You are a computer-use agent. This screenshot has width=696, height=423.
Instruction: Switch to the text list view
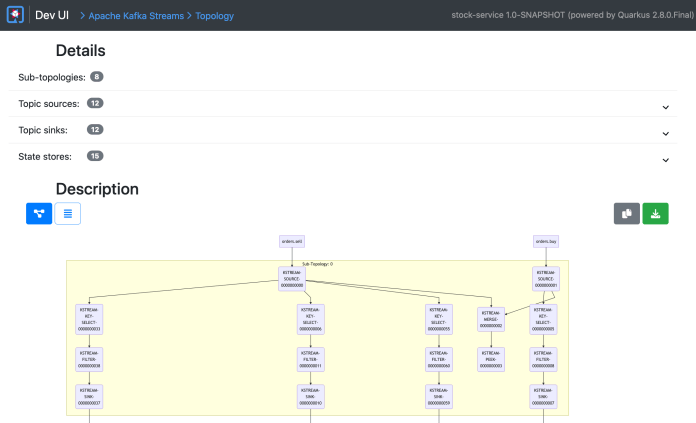tap(67, 213)
